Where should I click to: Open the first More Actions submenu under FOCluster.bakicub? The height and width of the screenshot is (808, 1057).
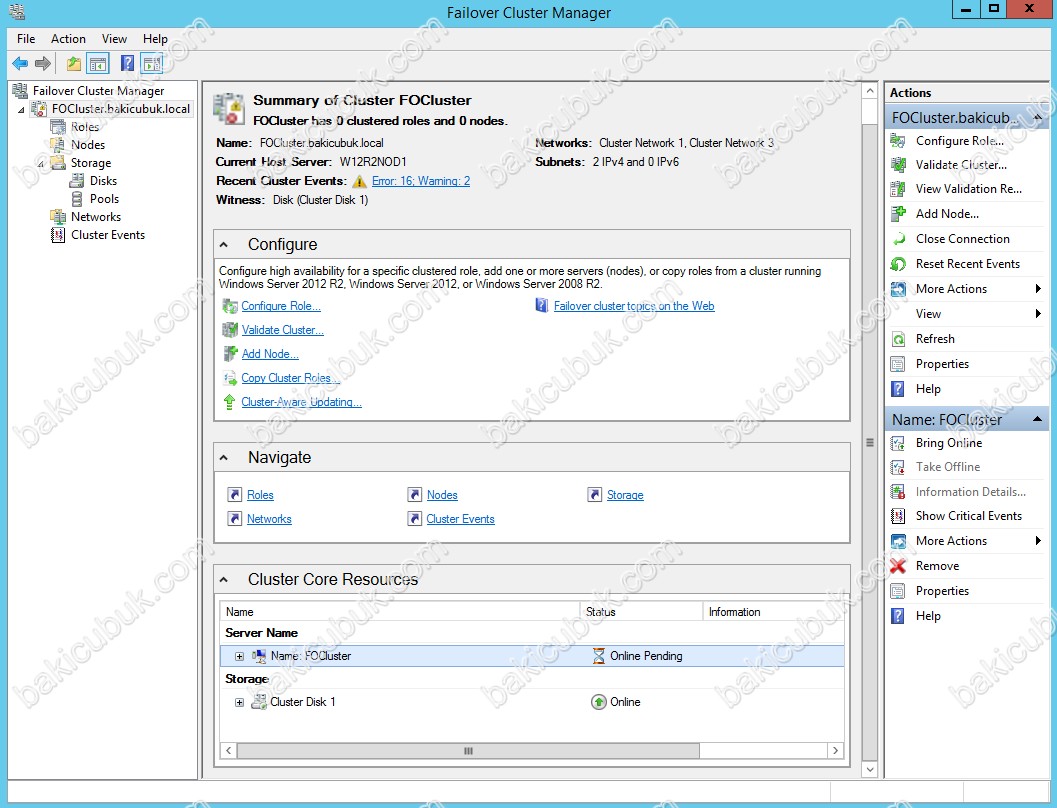point(967,289)
